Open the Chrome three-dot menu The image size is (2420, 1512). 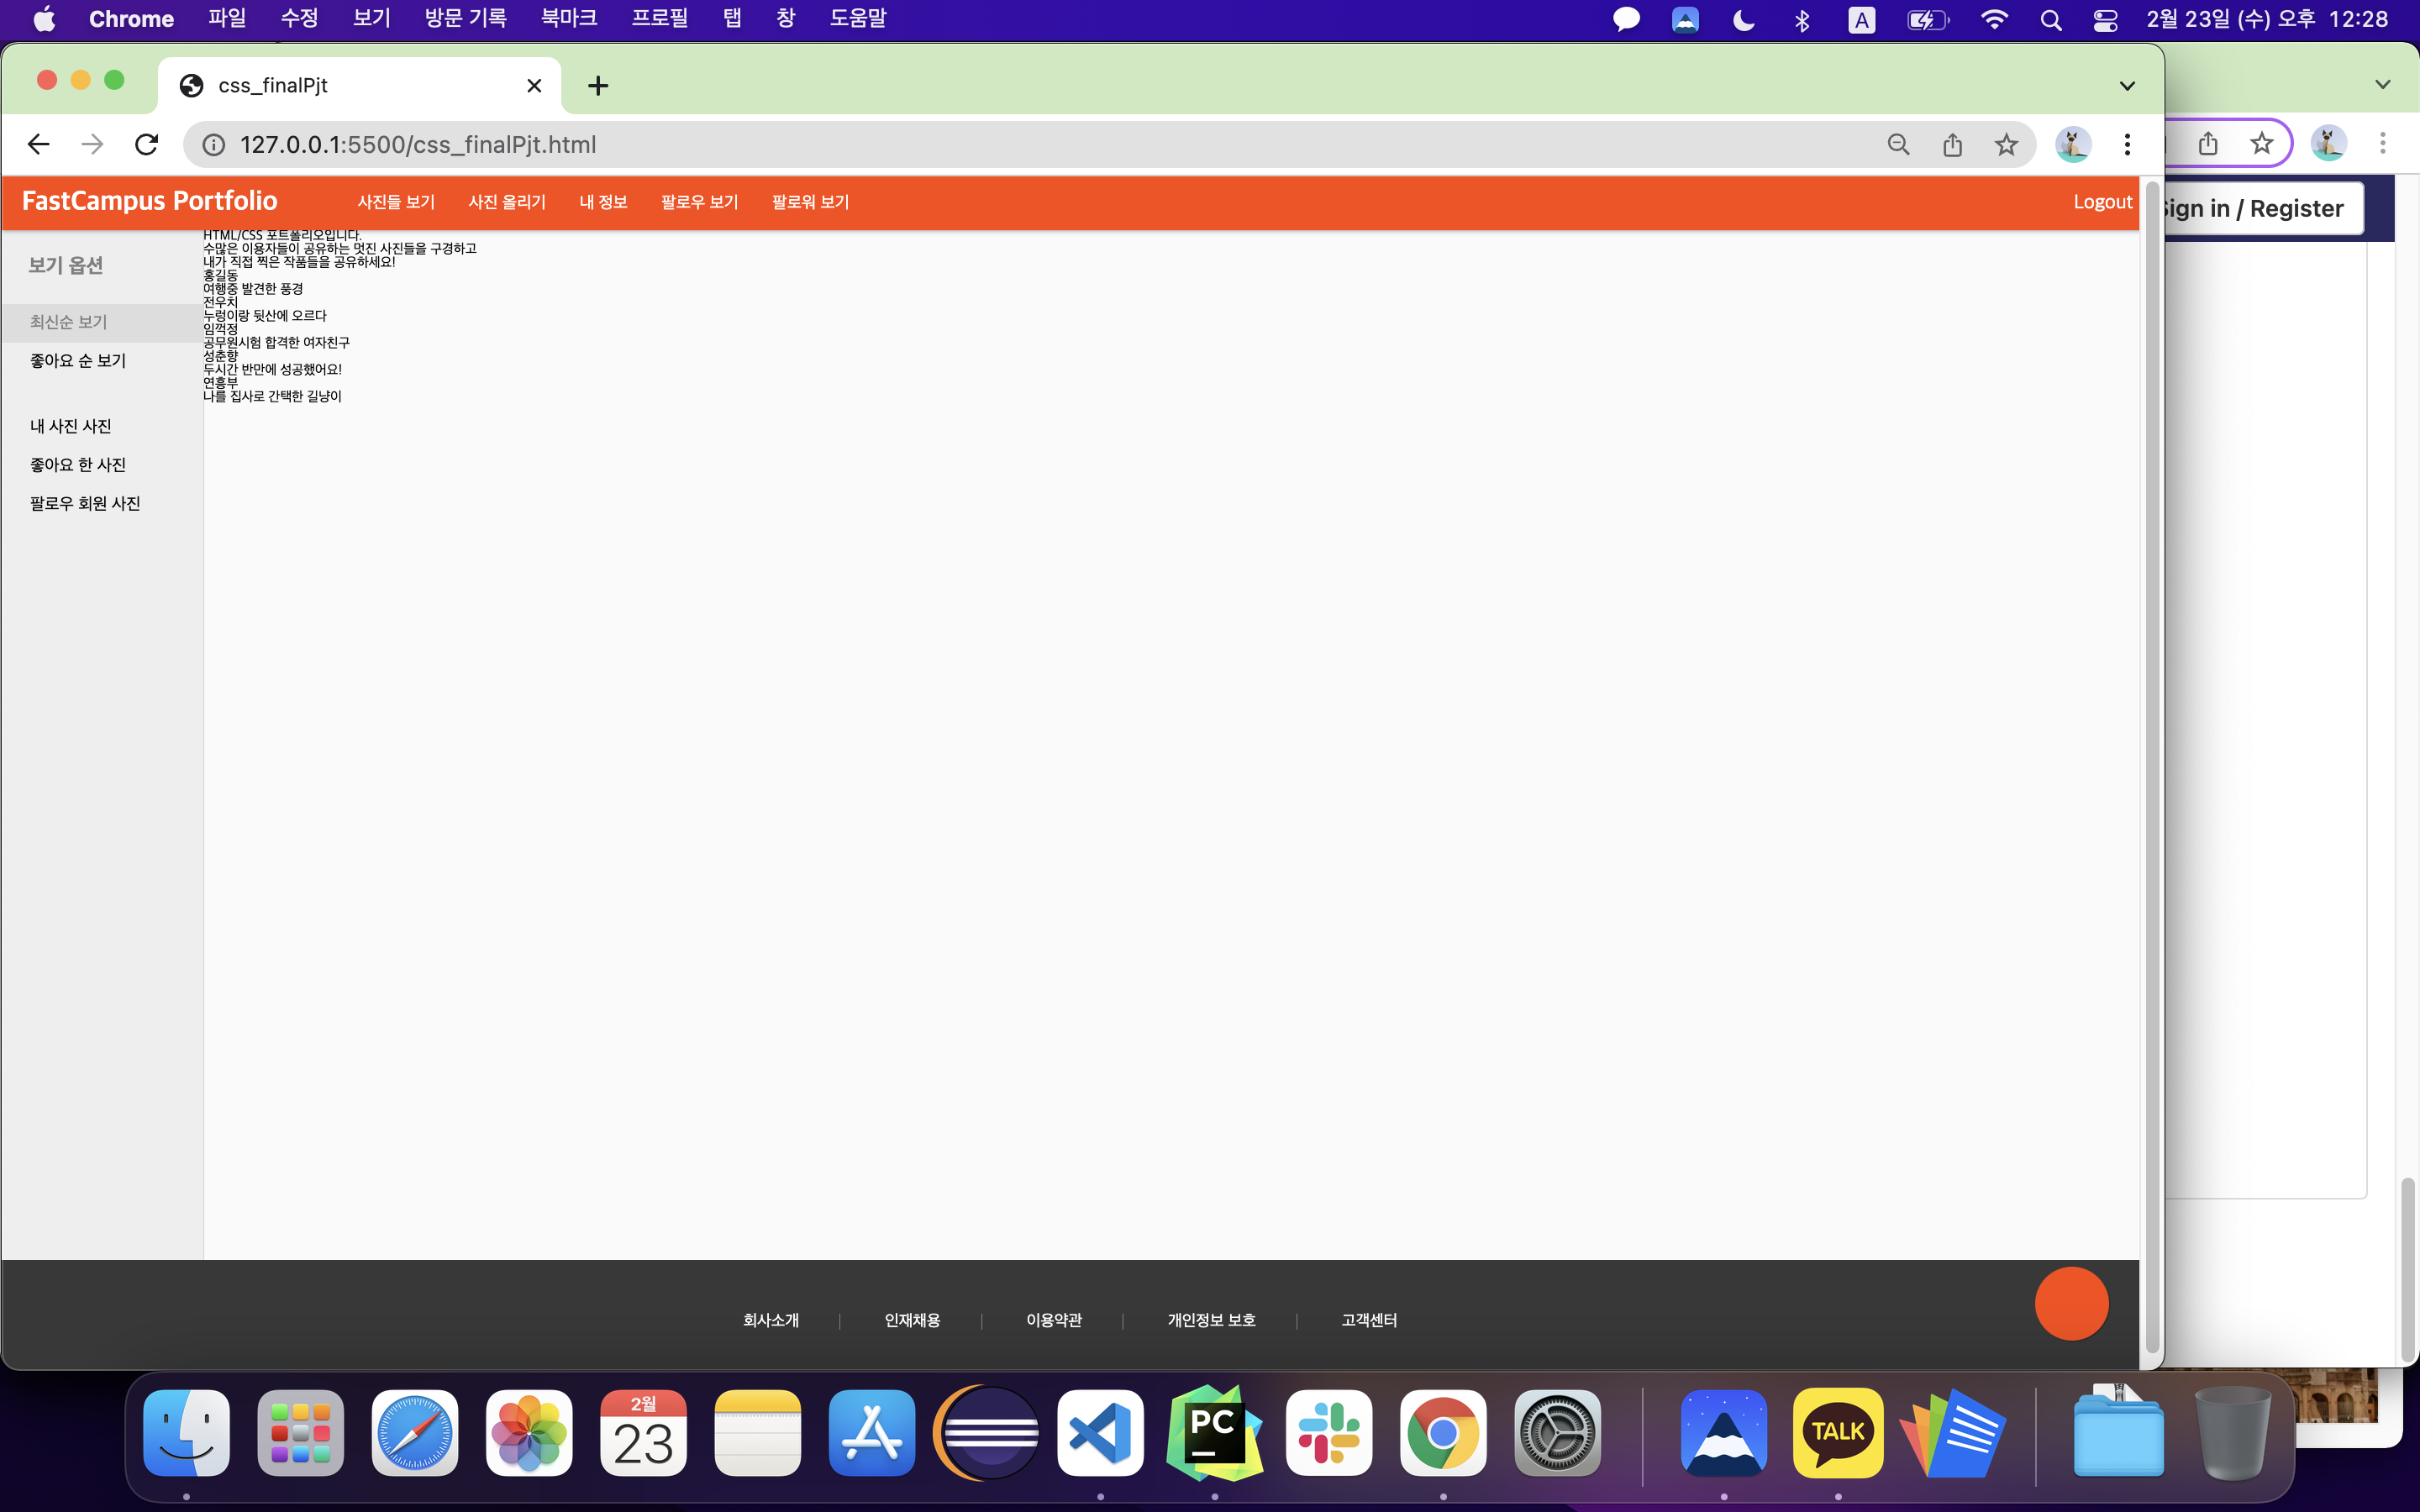(x=2127, y=145)
